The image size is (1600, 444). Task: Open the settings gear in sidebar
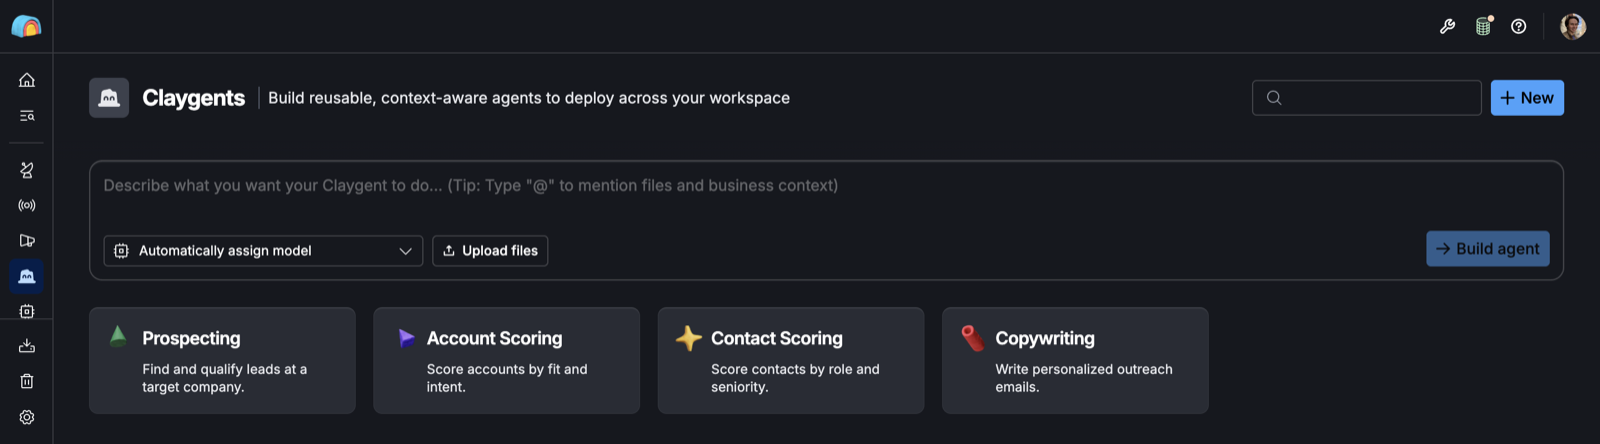[27, 417]
